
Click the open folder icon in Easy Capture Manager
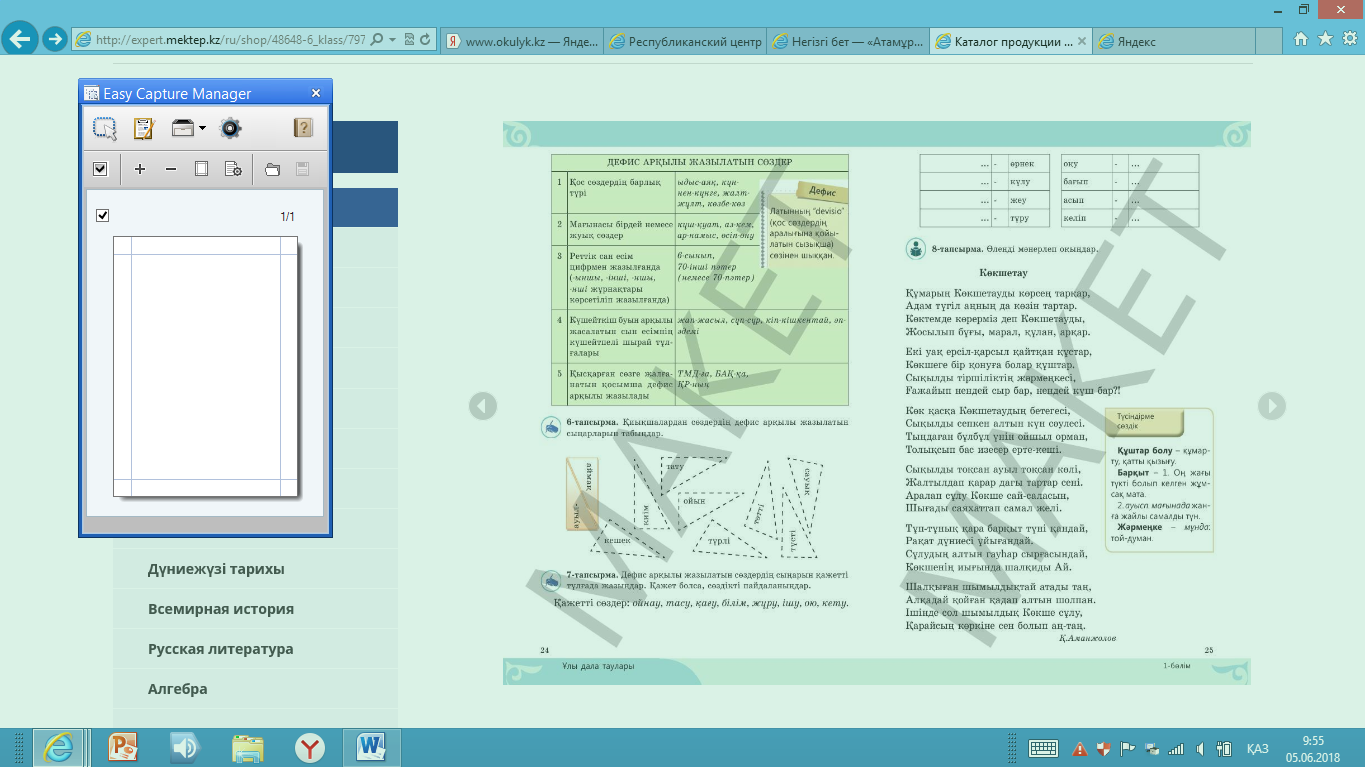[x=272, y=169]
